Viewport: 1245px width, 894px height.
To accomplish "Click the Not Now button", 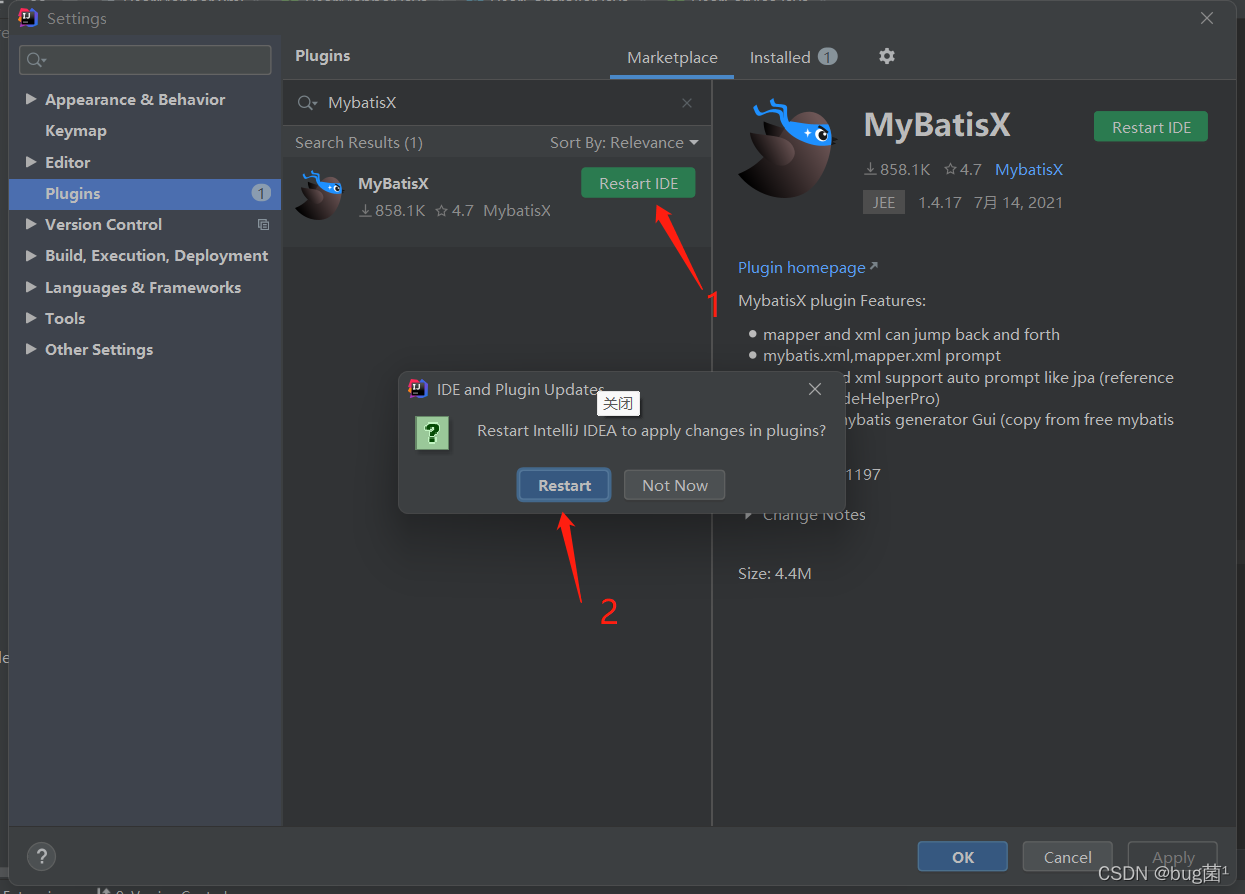I will [x=675, y=485].
